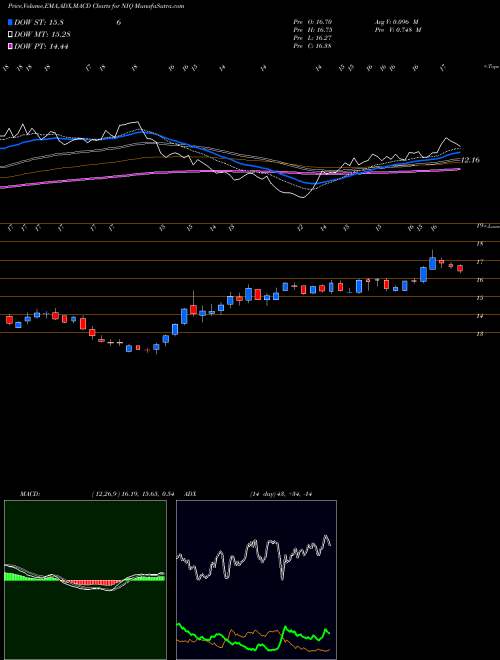Click the '17' price axis label
This screenshot has width=500, height=660.
click(479, 261)
